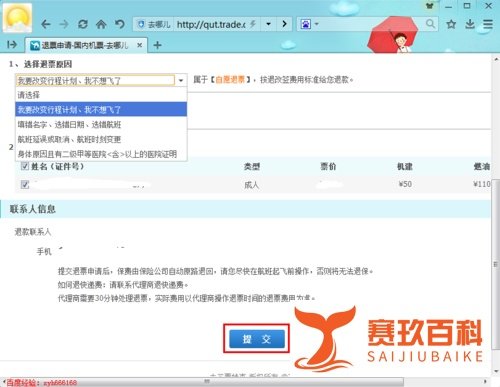
Task: Open the refund reason dropdown arrow
Action: tap(181, 80)
